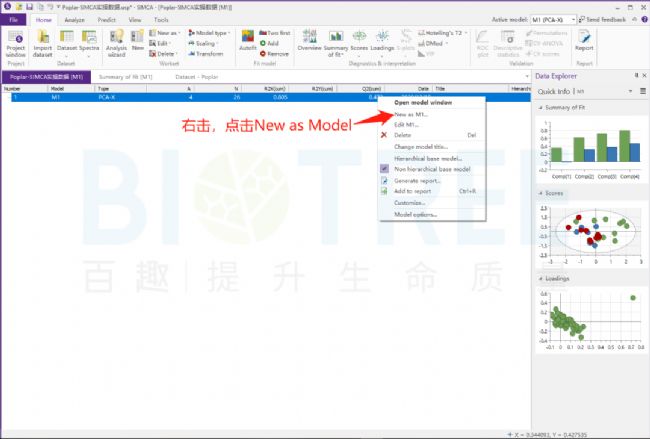Switch to the Tools ribbon tab

(x=161, y=19)
